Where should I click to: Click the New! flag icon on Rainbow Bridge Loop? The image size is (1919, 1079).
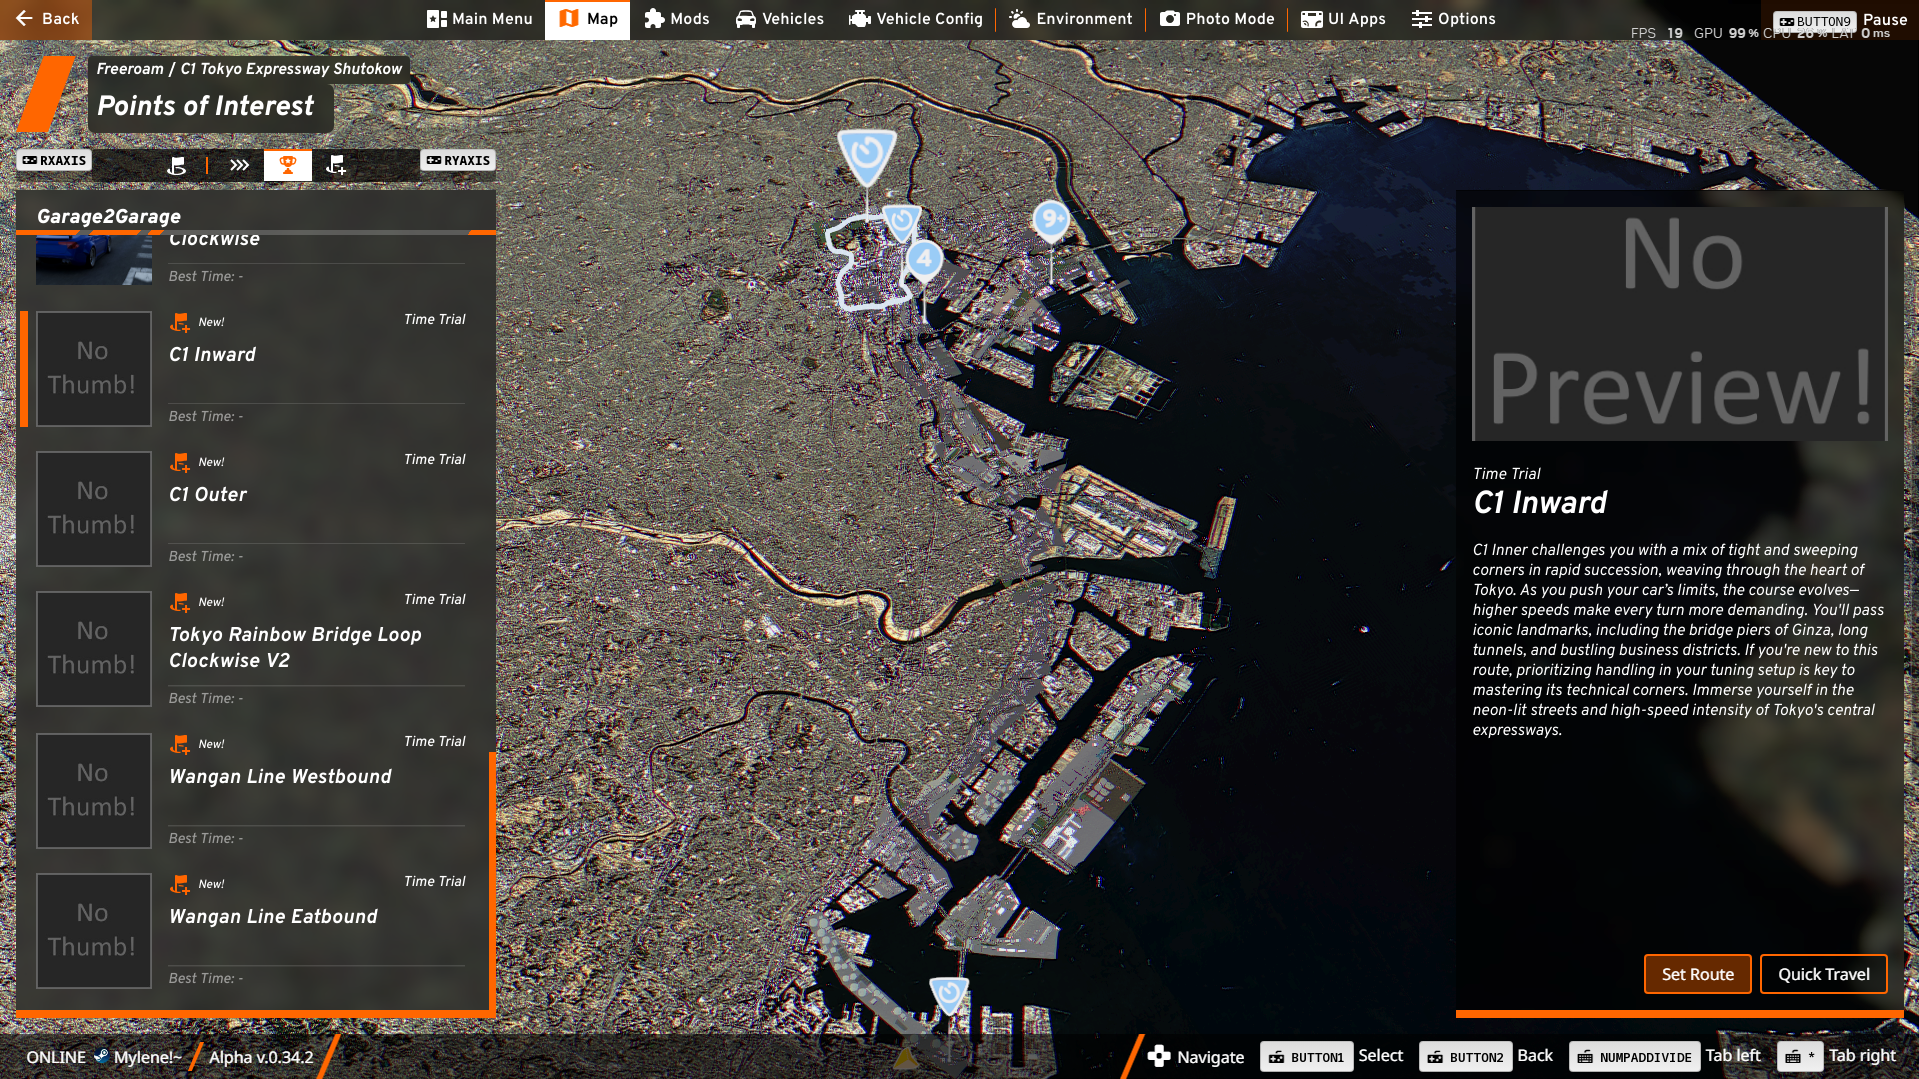pyautogui.click(x=180, y=602)
